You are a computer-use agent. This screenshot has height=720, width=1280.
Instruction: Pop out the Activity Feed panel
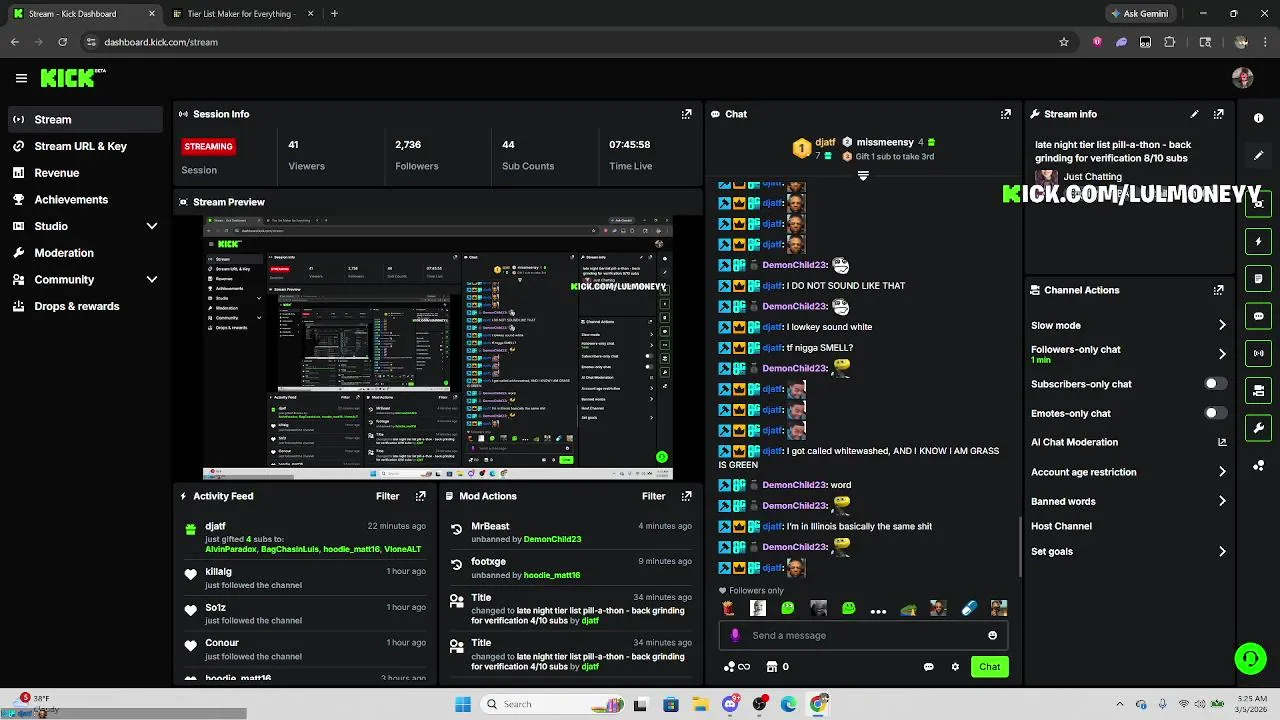420,496
